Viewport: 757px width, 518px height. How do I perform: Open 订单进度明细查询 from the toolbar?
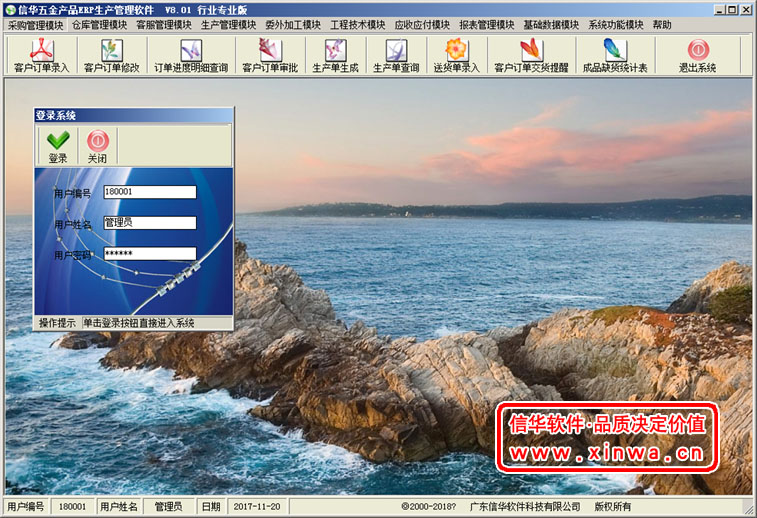(x=190, y=54)
